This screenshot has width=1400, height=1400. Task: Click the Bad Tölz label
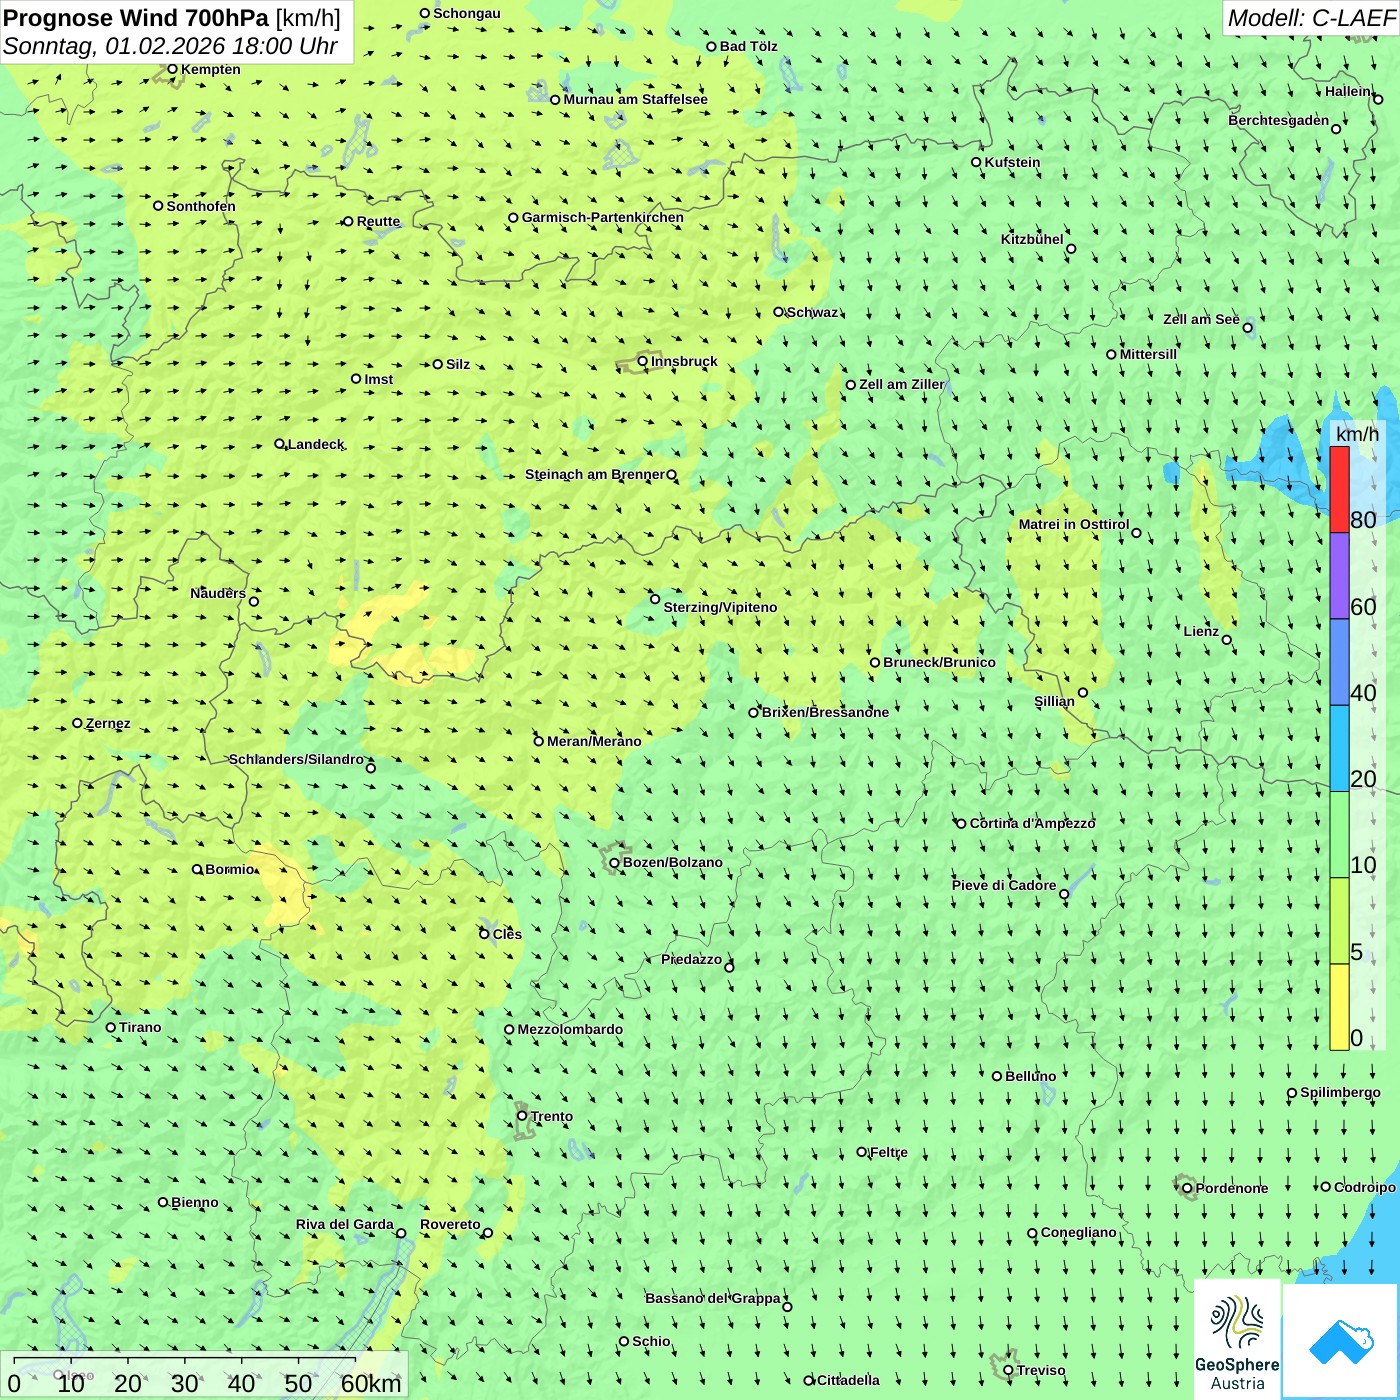749,46
